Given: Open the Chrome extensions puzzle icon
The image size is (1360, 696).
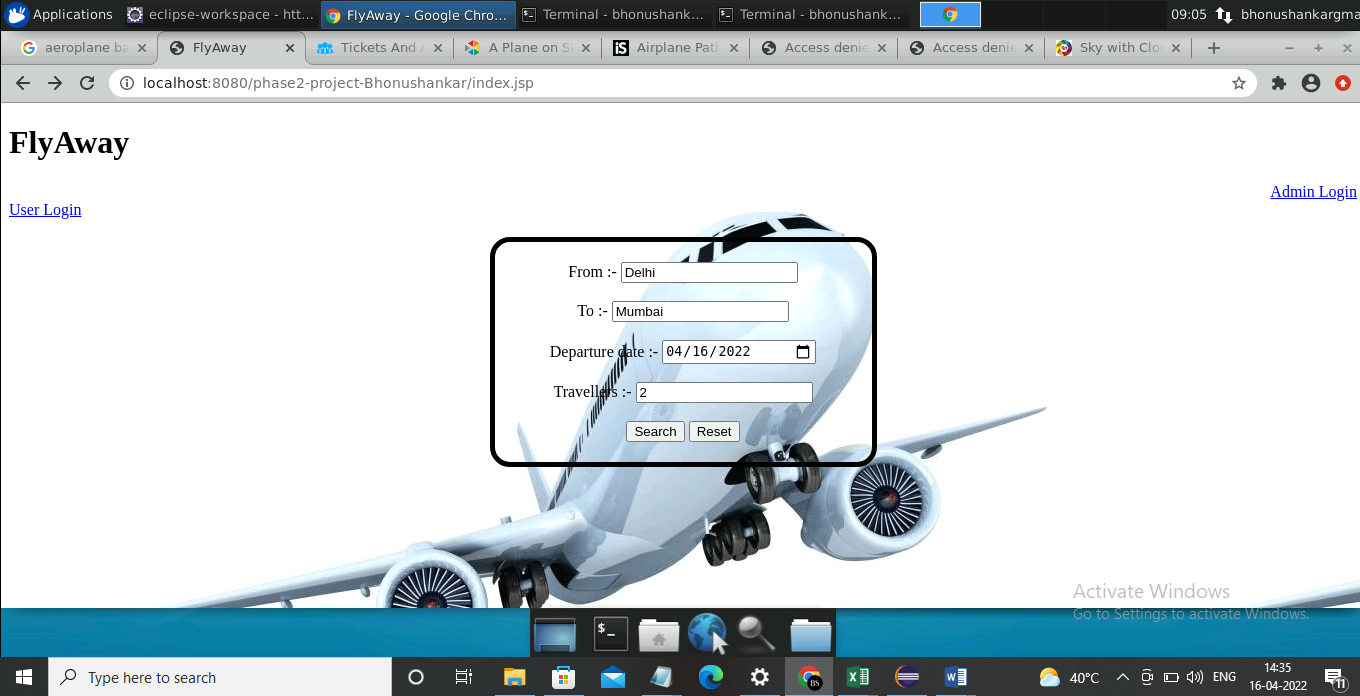Looking at the screenshot, I should 1278,83.
